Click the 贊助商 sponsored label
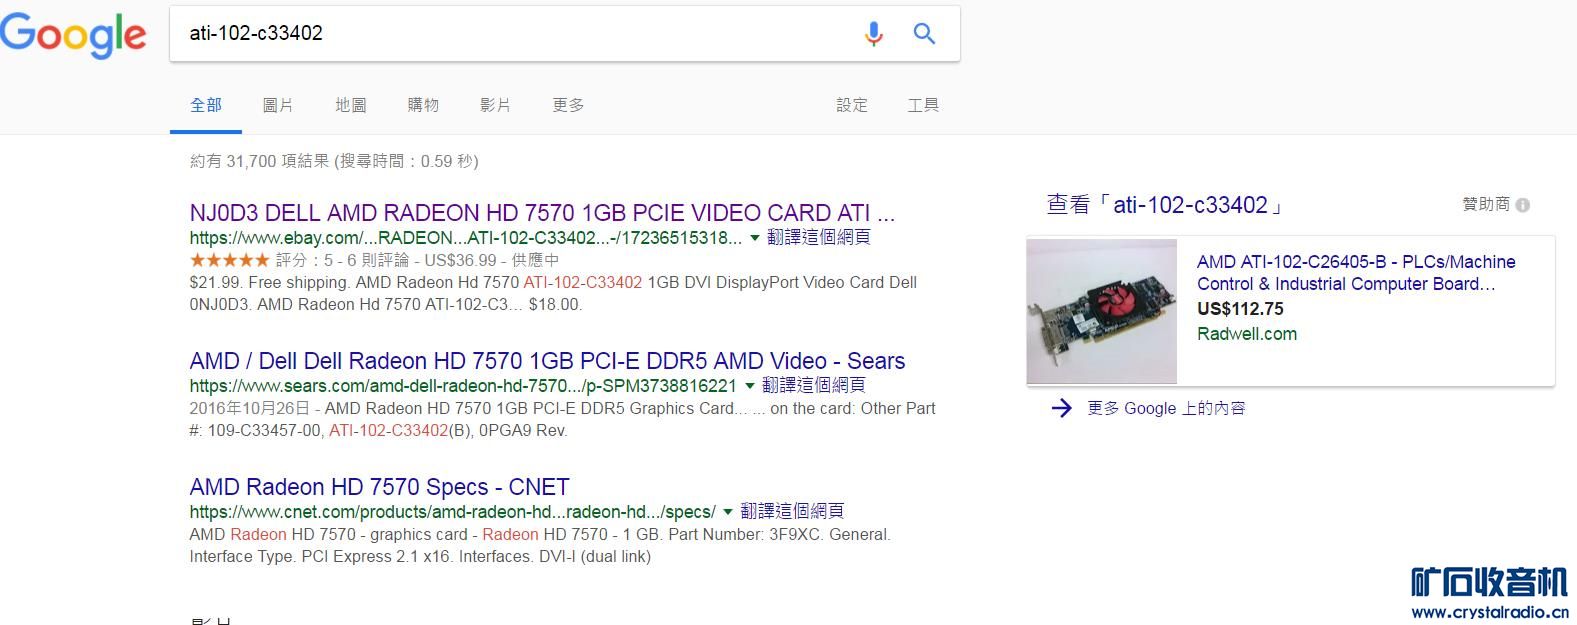 pos(1486,204)
